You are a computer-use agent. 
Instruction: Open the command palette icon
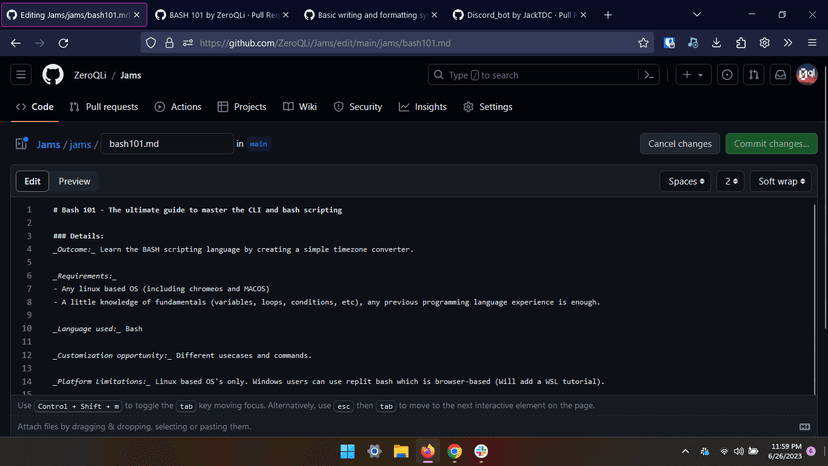(649, 75)
